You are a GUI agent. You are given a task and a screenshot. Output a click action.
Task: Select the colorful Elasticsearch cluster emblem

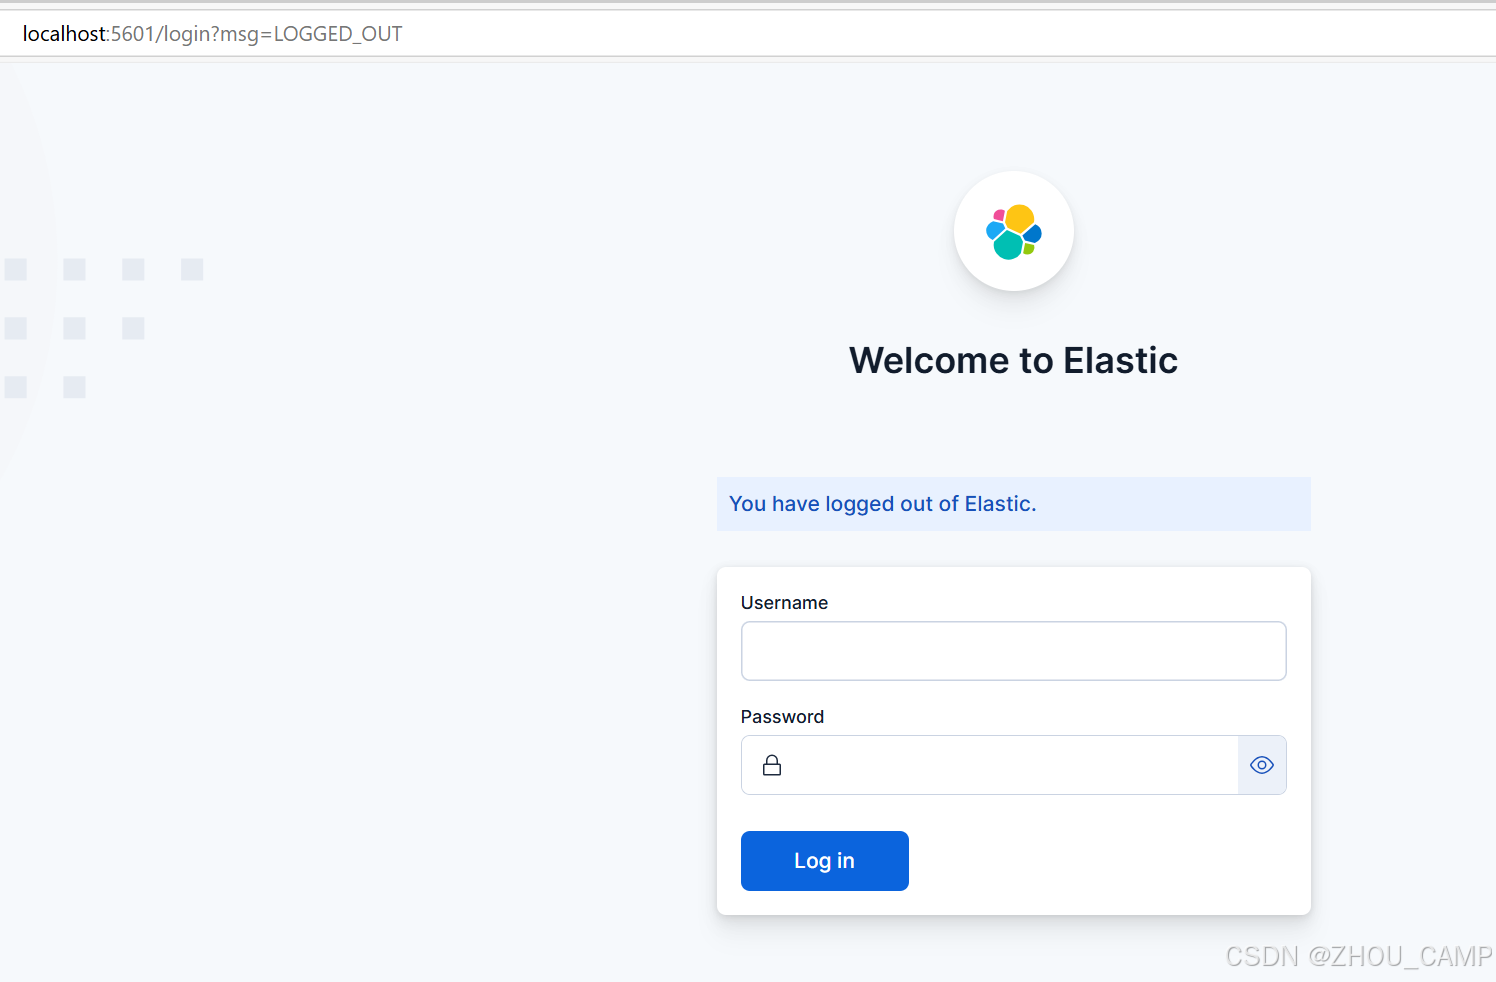[x=1013, y=231]
